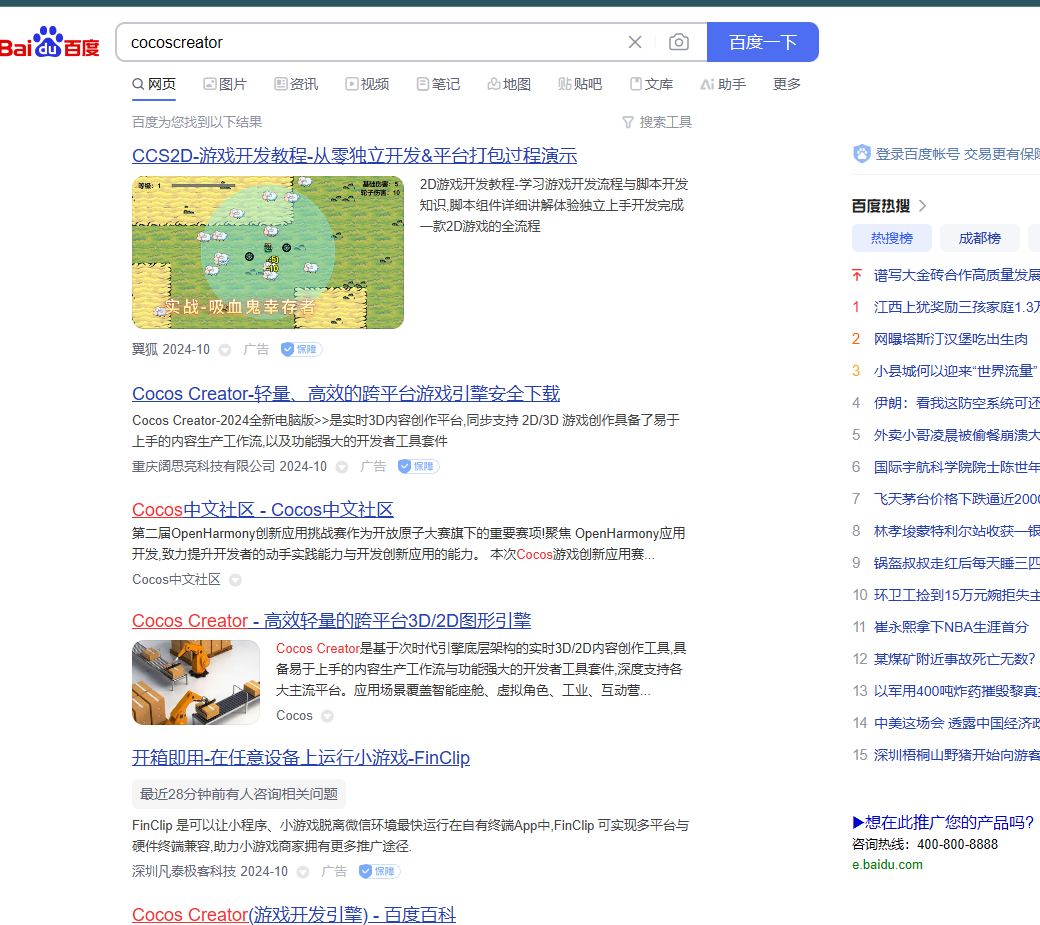Expand the 更多 menu
Image resolution: width=1040 pixels, height=925 pixels.
(787, 84)
